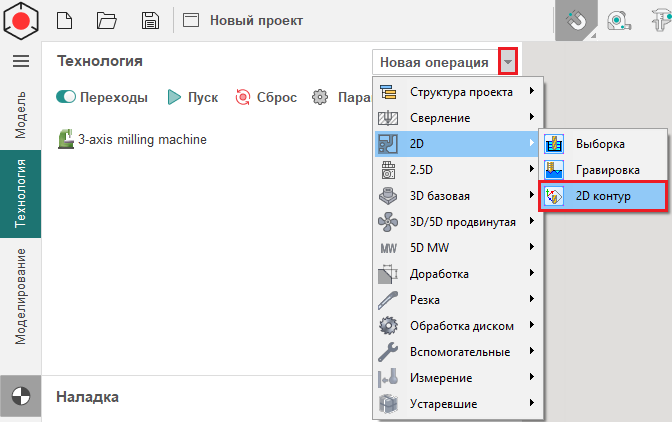Switch to the Моделирование tab
Image resolution: width=672 pixels, height=422 pixels.
point(20,296)
